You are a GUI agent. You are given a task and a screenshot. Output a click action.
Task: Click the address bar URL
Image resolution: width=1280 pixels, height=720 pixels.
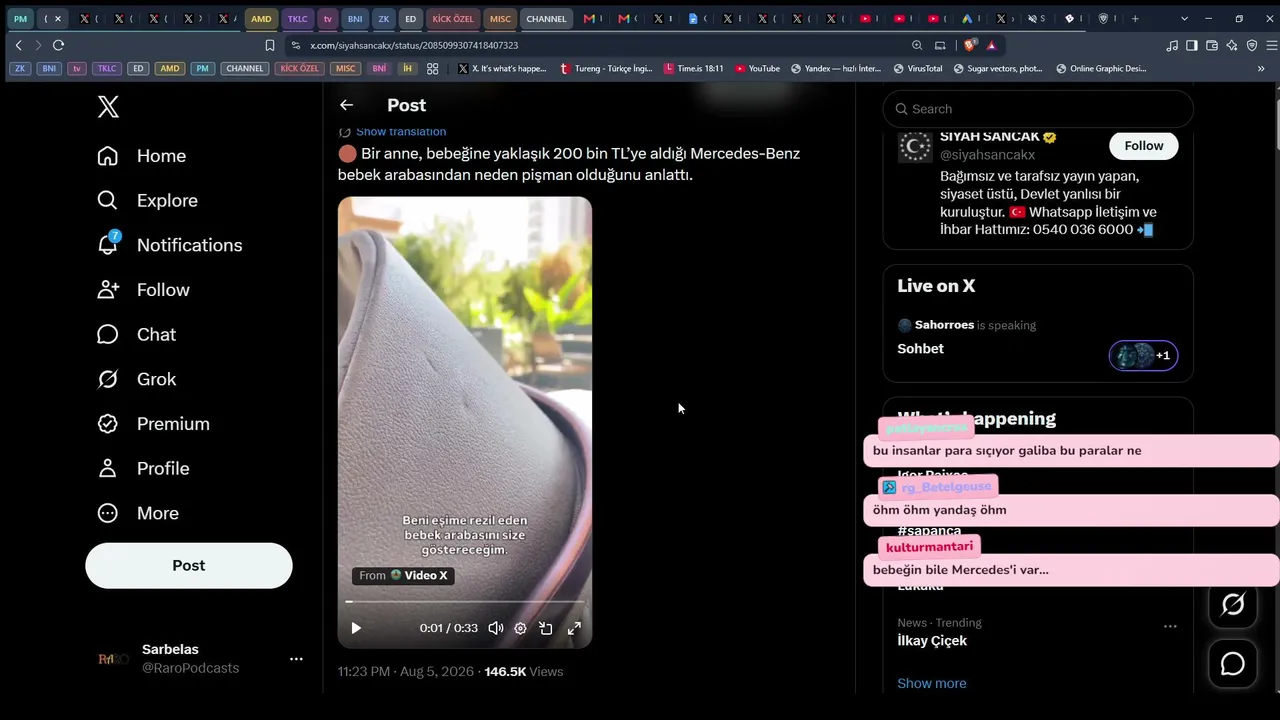414,45
